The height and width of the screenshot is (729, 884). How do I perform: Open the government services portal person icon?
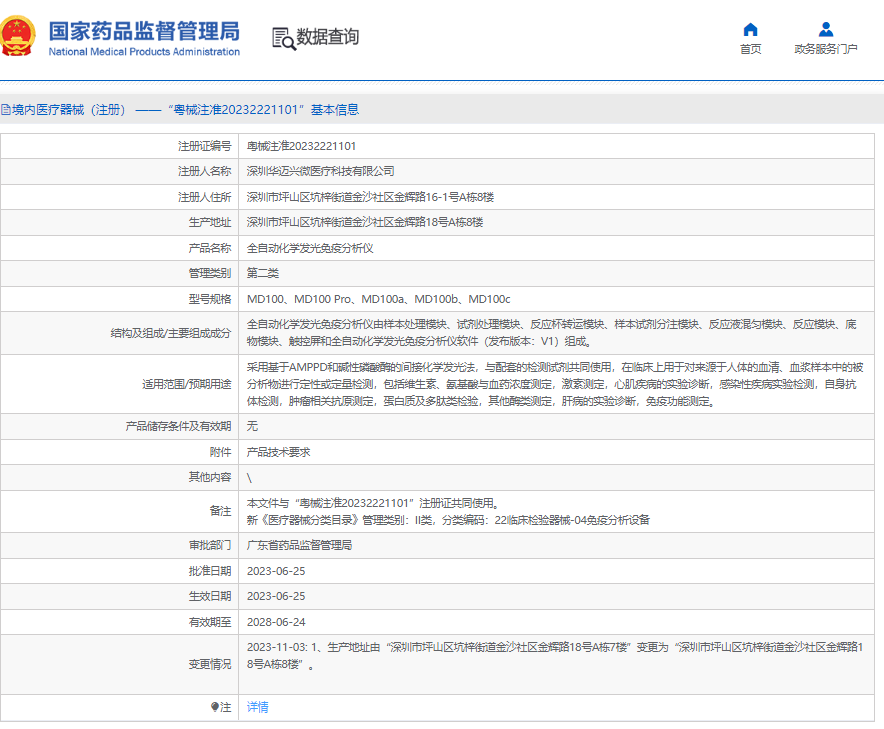[826, 29]
